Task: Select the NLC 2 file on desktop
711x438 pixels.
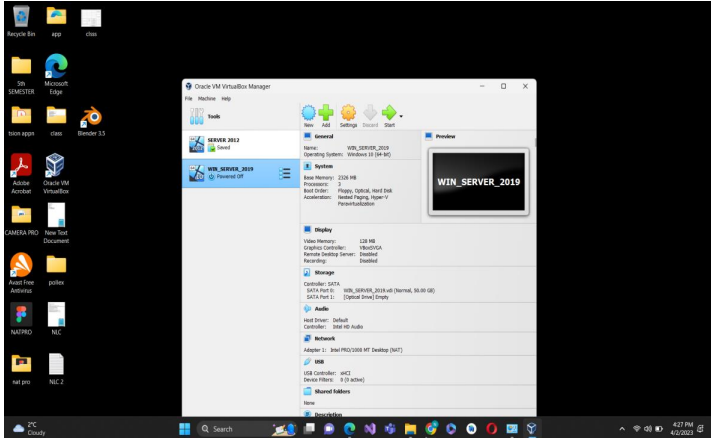Action: point(56,369)
